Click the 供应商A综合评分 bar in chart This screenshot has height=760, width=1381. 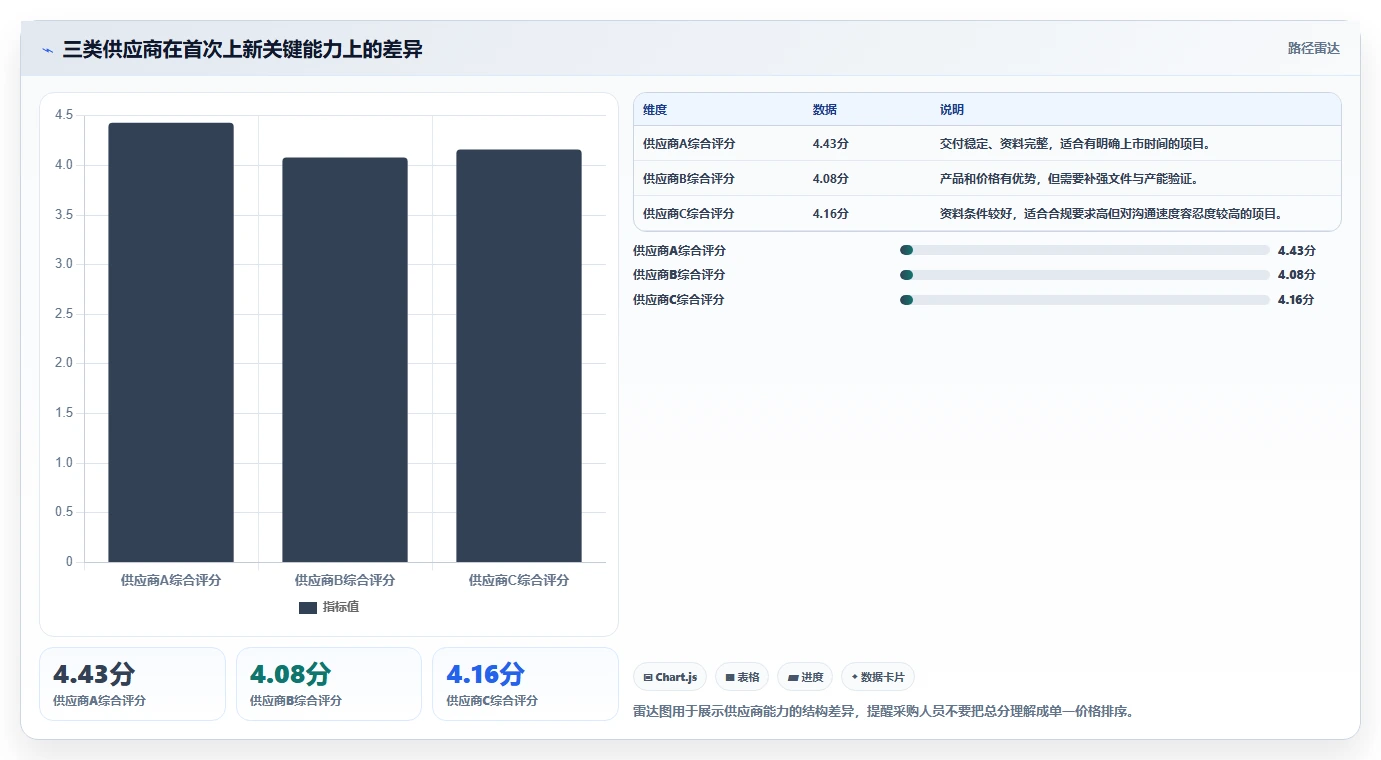(171, 342)
